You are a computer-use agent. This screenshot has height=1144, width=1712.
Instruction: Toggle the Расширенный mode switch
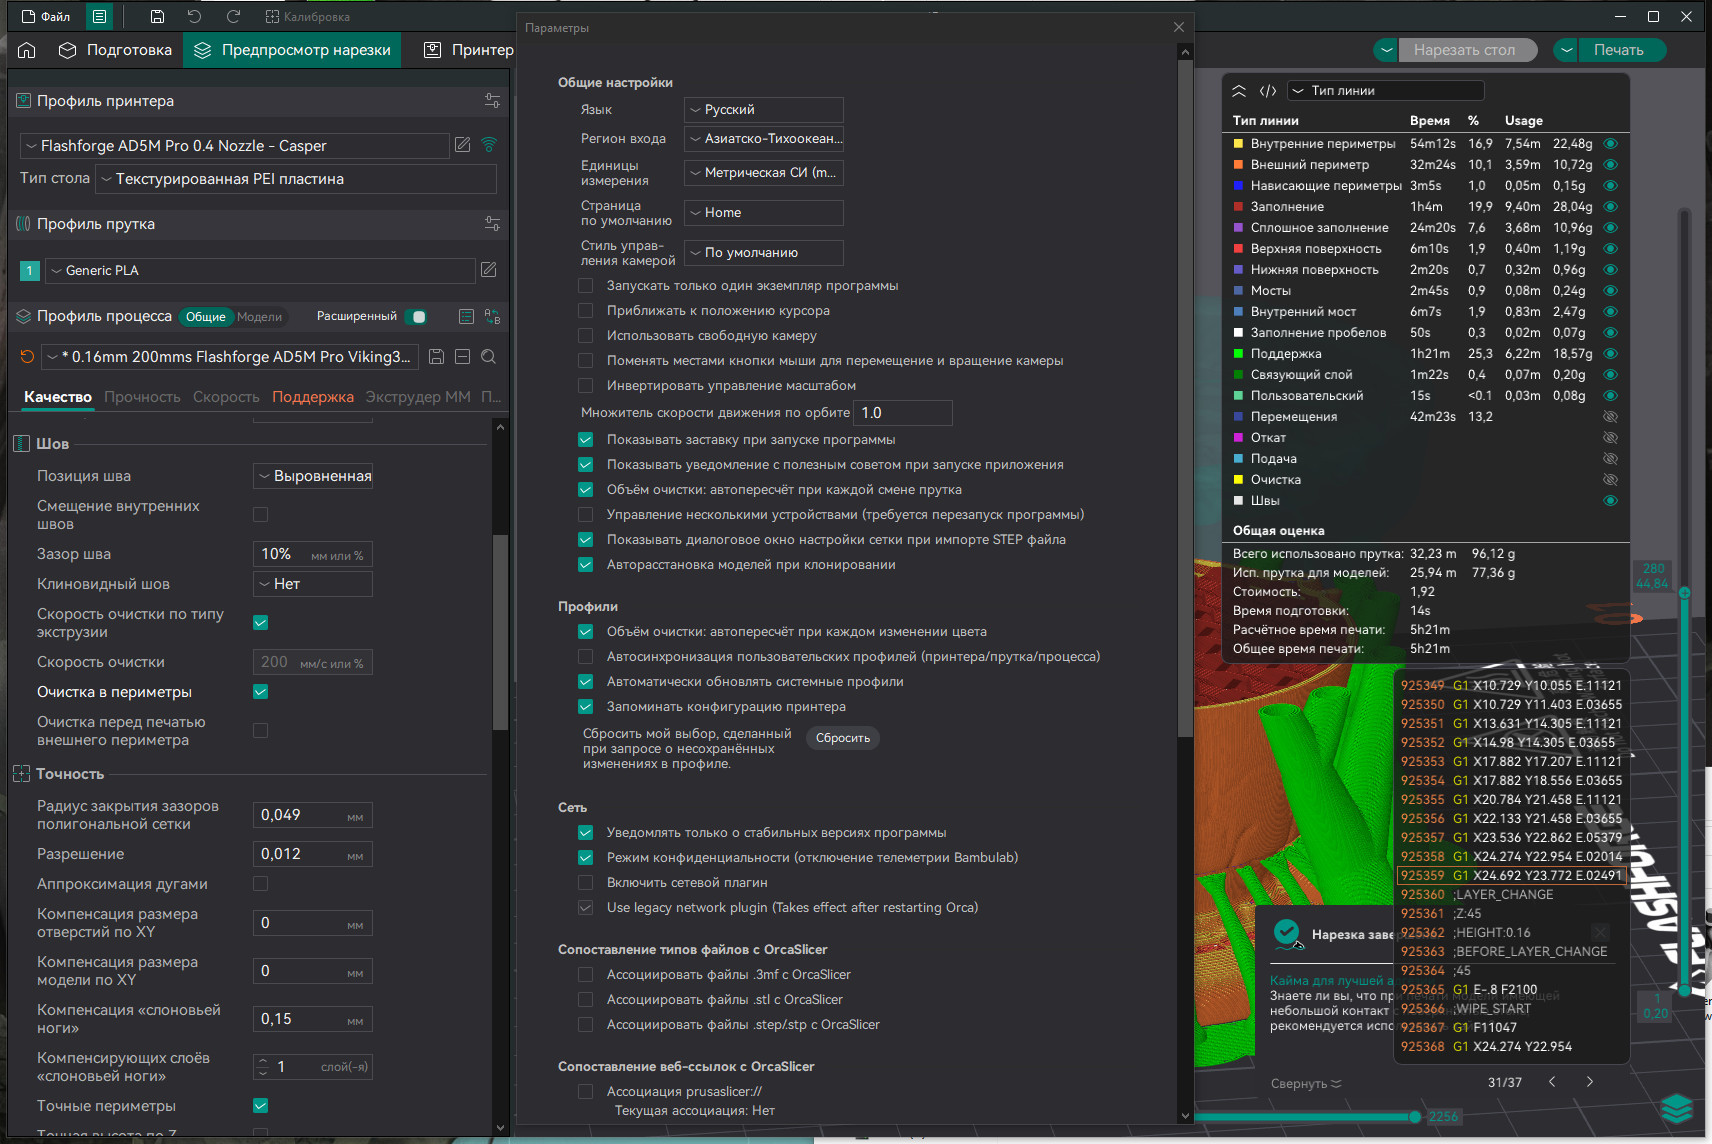[417, 317]
